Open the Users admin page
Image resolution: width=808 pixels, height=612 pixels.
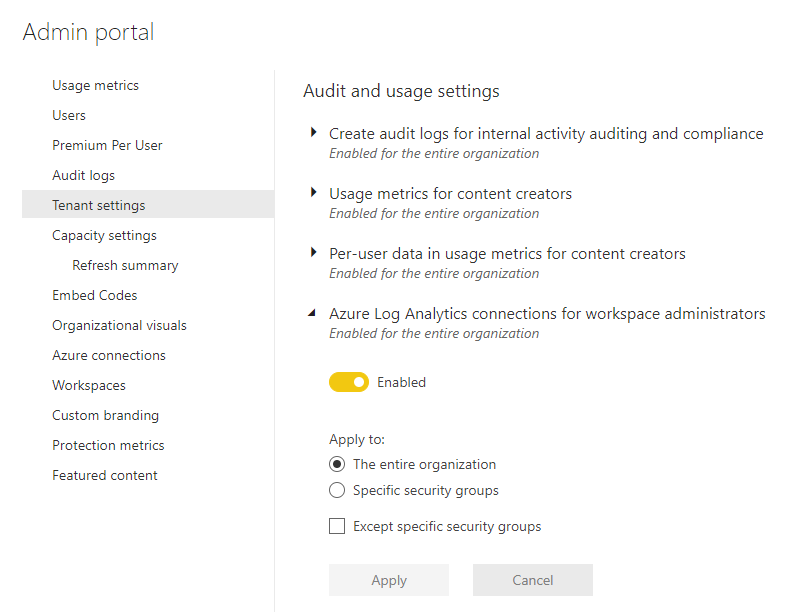pyautogui.click(x=68, y=115)
